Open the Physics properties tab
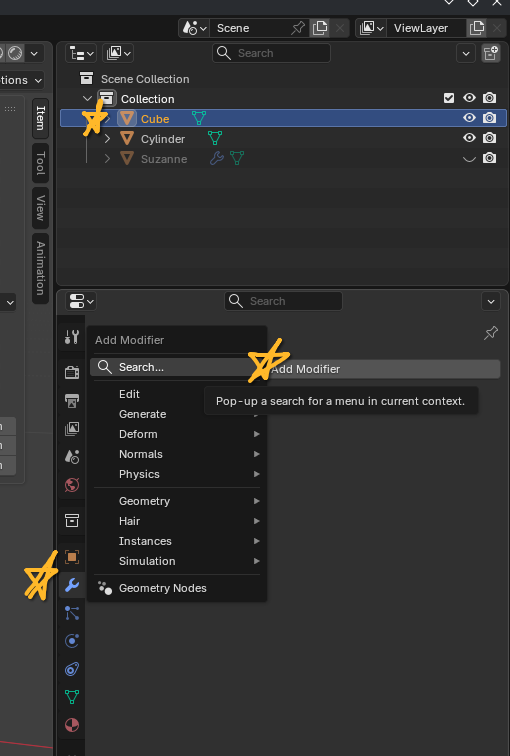Image resolution: width=510 pixels, height=756 pixels. click(72, 641)
